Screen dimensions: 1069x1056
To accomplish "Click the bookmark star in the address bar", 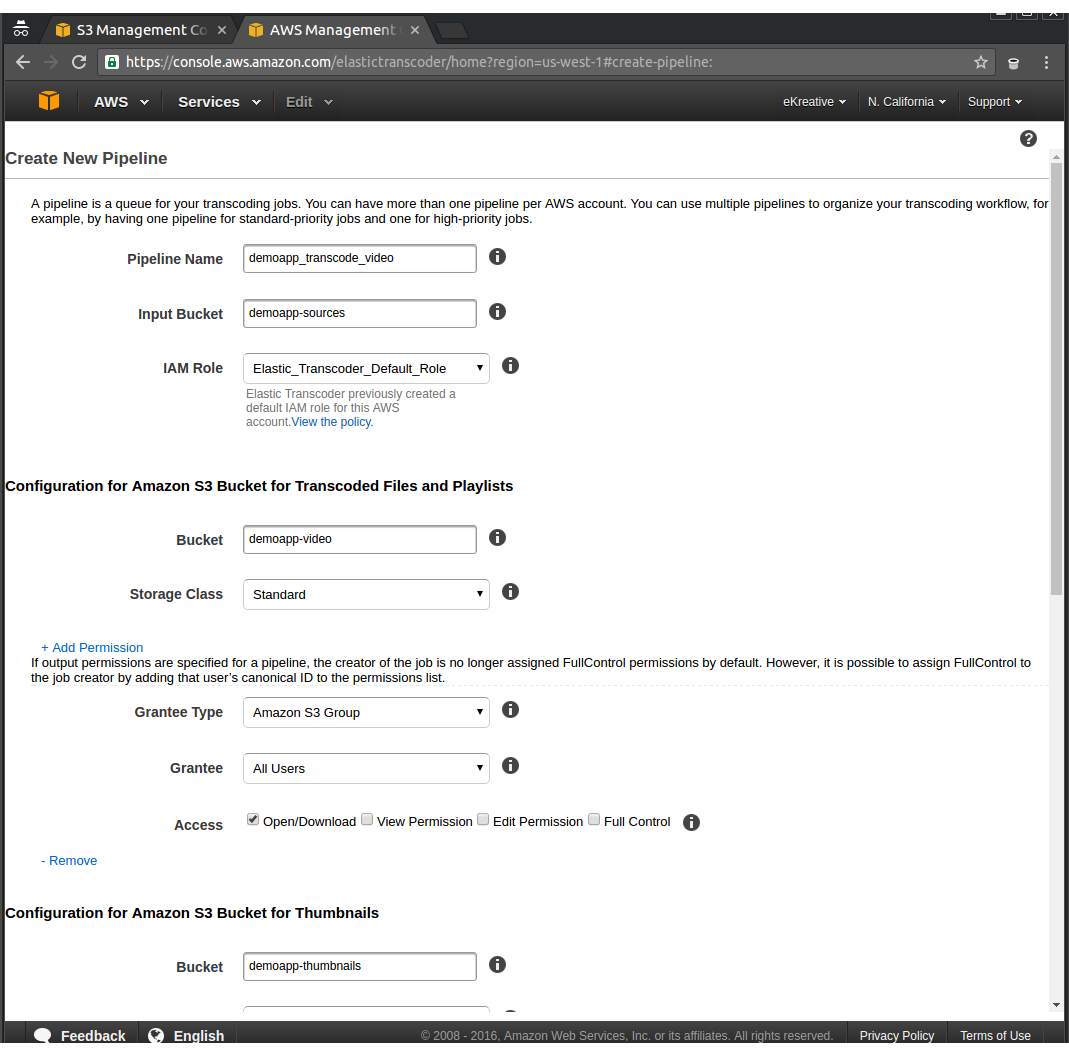I will point(980,62).
